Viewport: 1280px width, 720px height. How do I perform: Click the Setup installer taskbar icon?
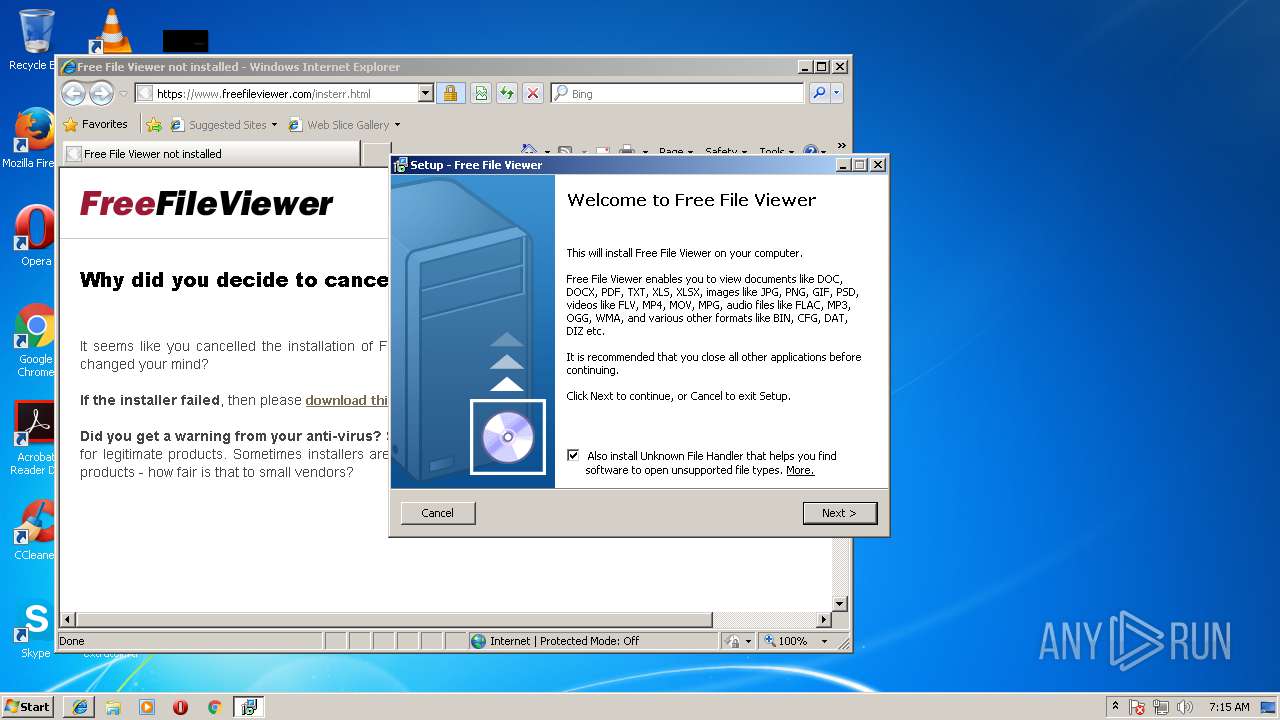pos(248,707)
